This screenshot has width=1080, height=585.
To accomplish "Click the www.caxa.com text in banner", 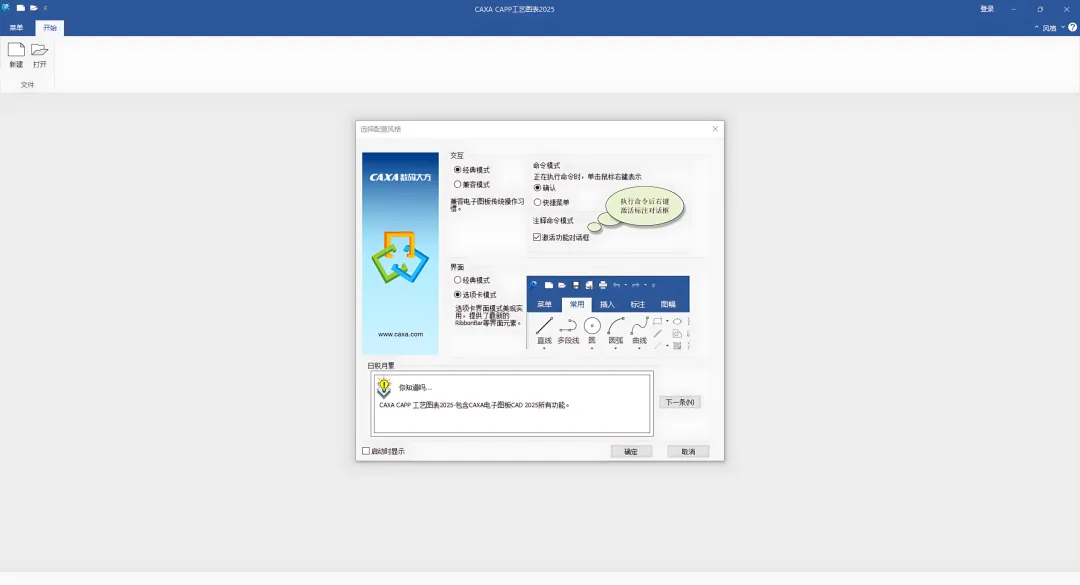I will [x=400, y=334].
